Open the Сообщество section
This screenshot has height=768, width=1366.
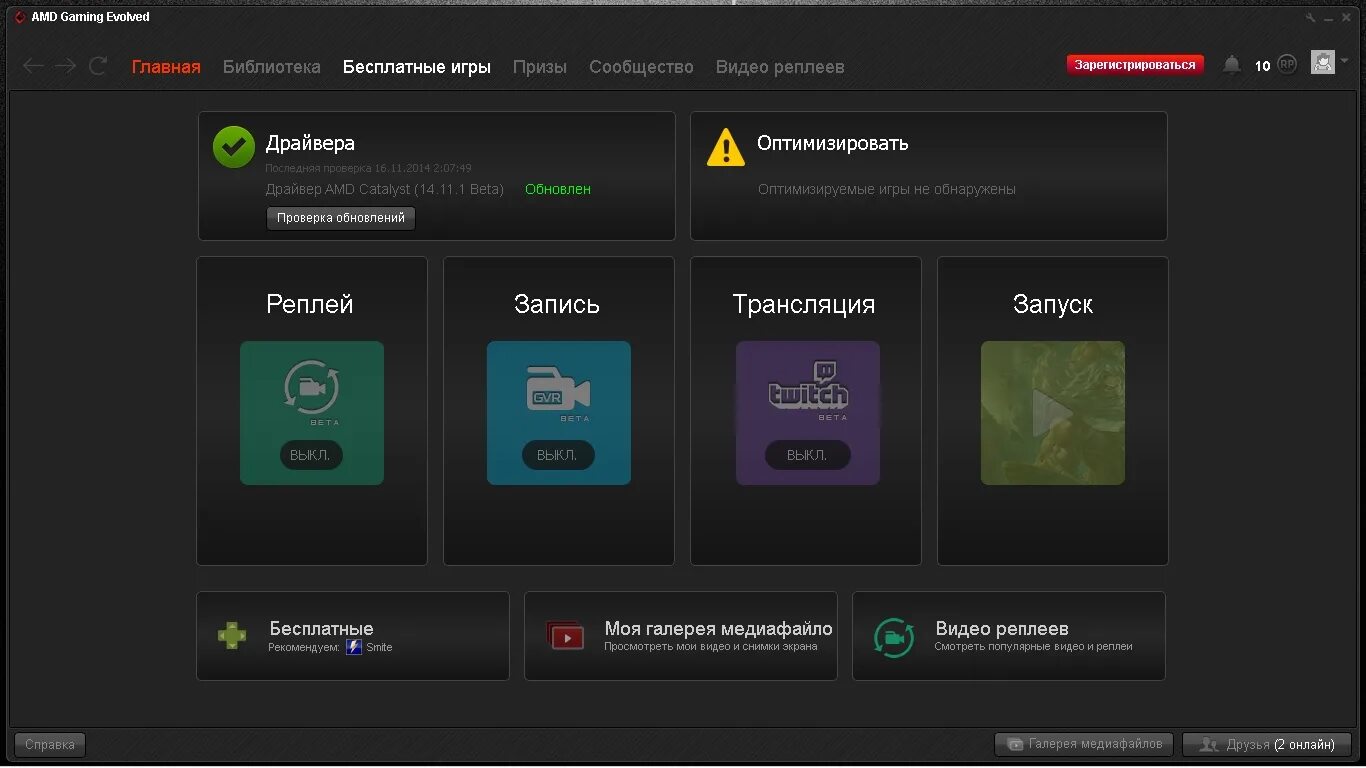tap(641, 66)
